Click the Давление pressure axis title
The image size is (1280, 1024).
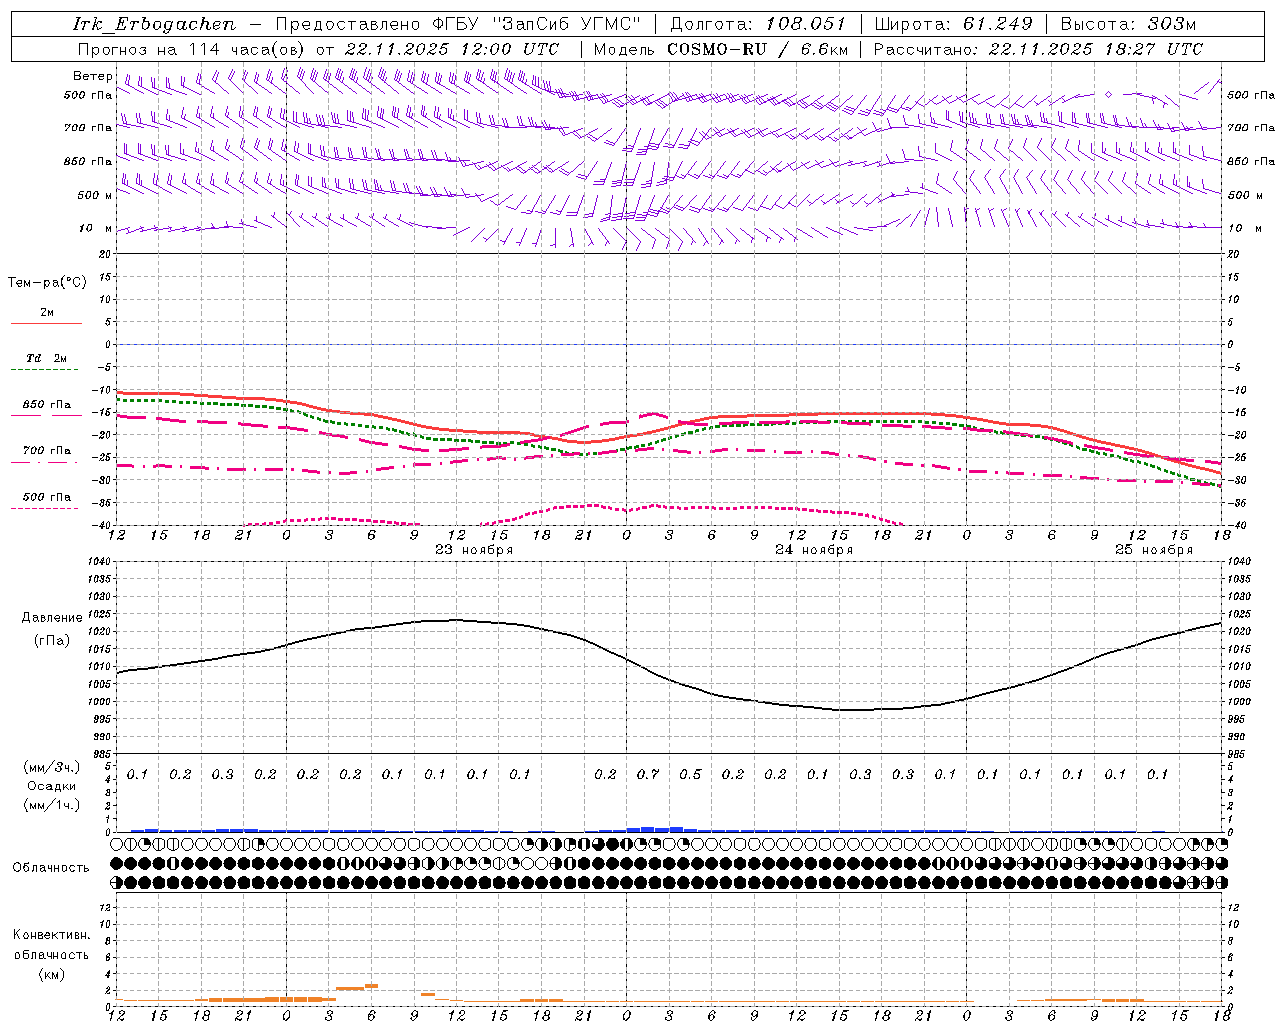[x=52, y=618]
